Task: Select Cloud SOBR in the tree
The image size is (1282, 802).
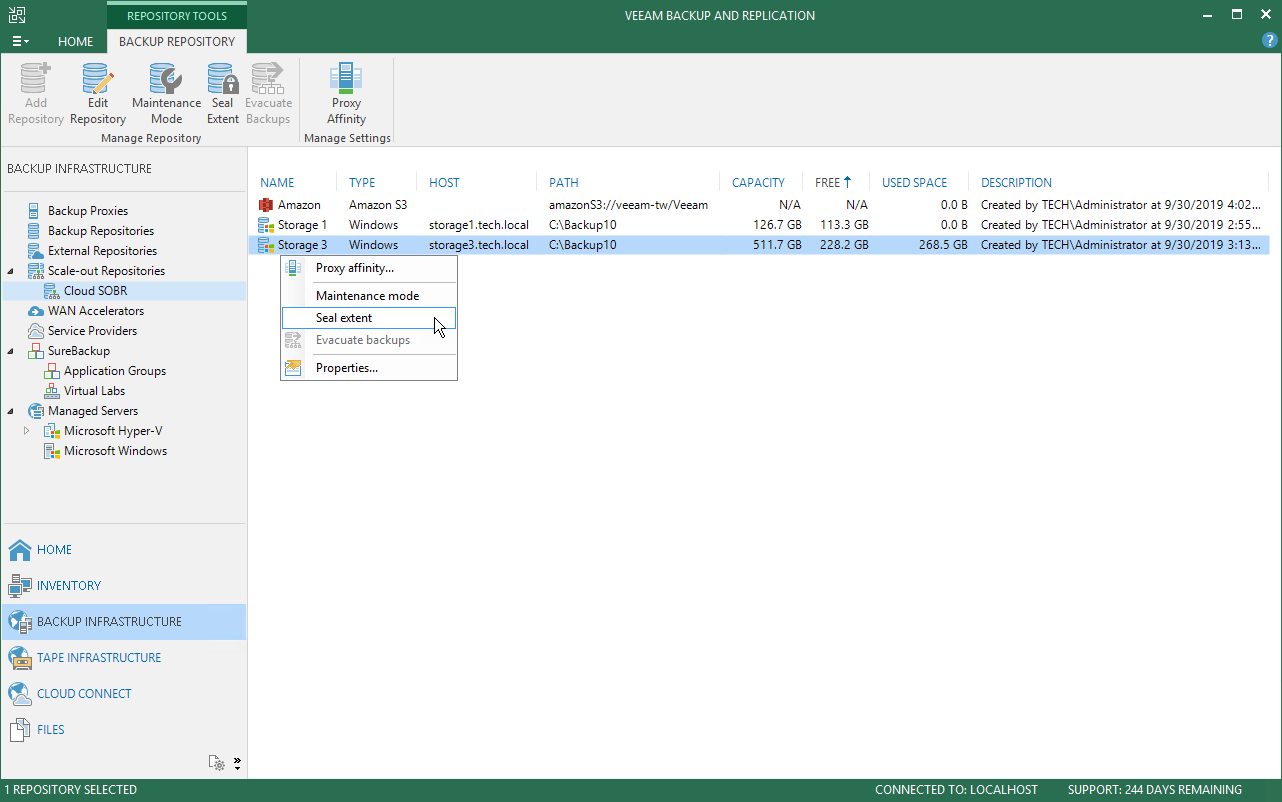Action: tap(96, 291)
